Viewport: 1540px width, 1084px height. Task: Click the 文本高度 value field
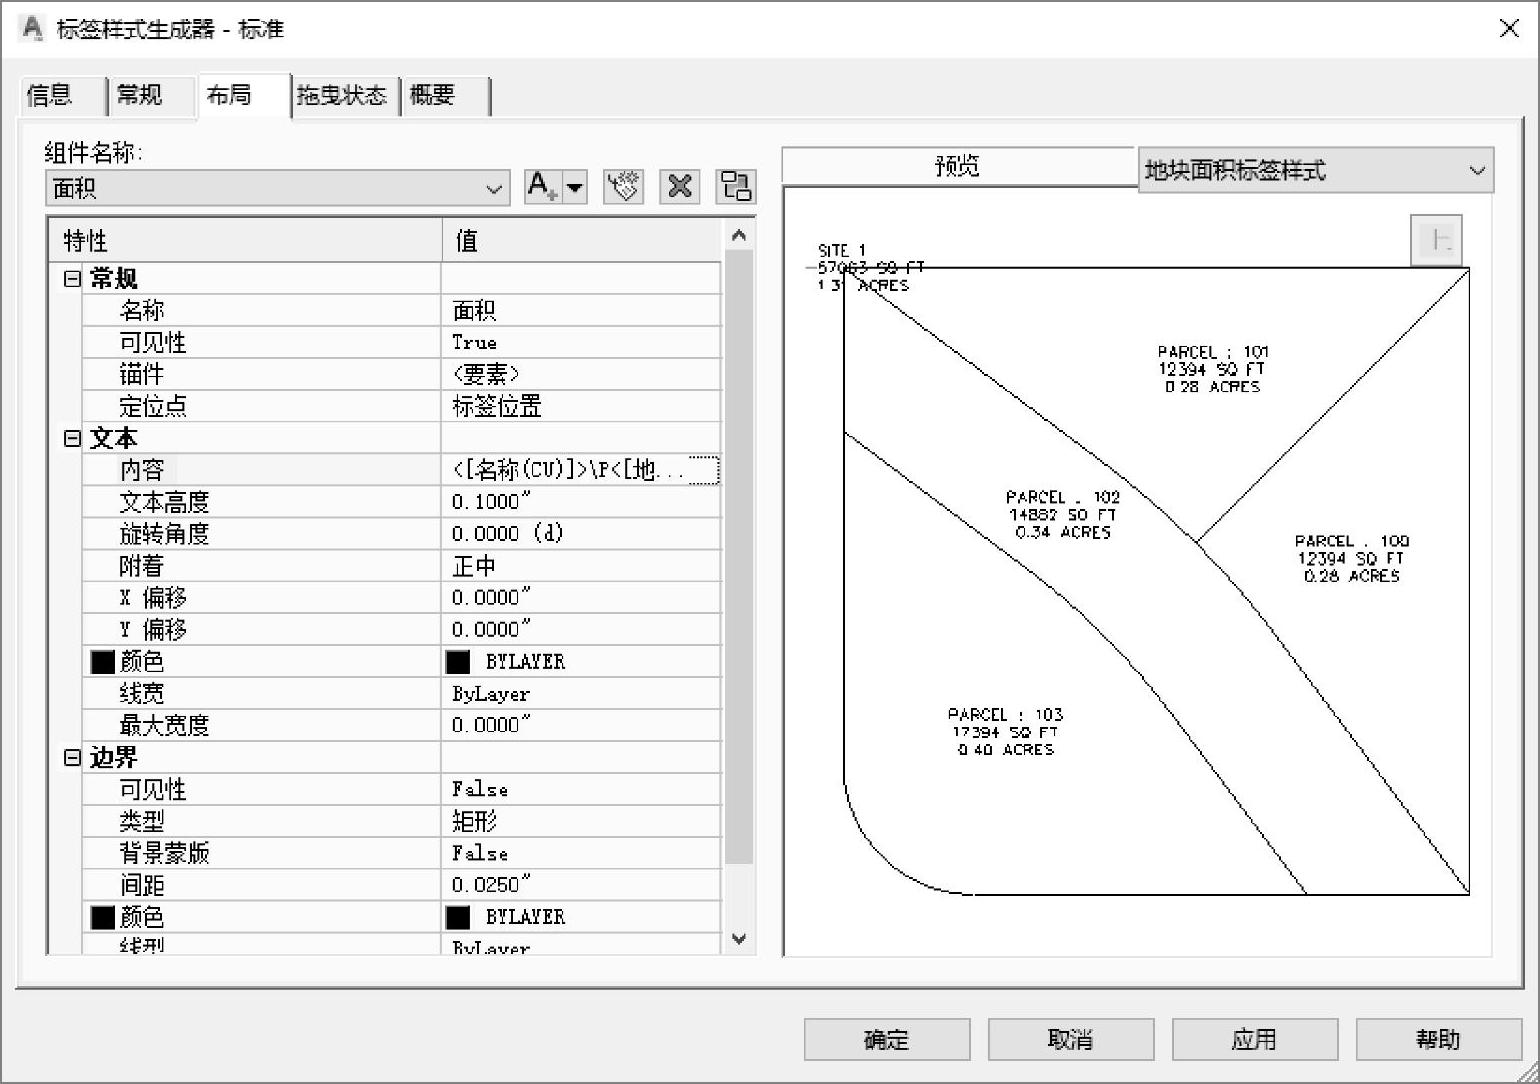tap(580, 502)
